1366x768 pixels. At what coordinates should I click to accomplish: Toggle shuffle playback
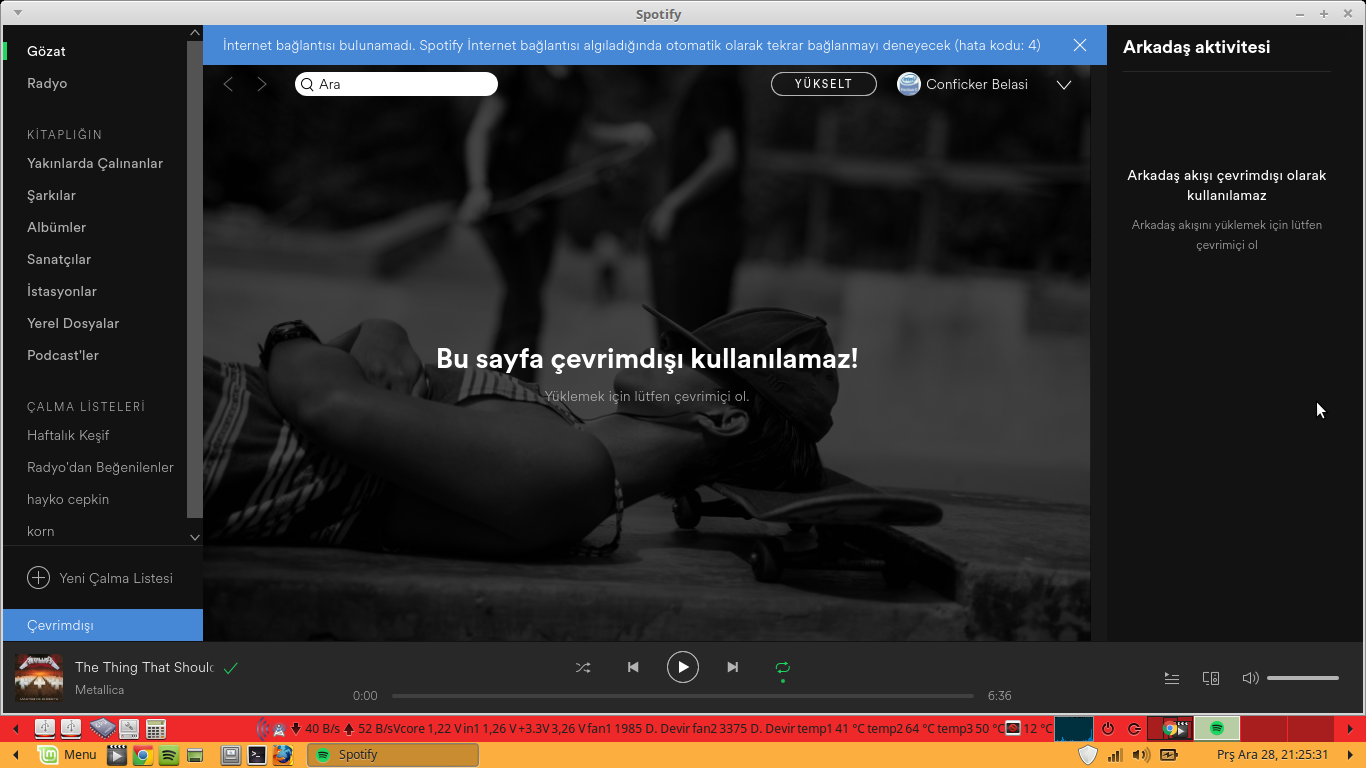583,667
